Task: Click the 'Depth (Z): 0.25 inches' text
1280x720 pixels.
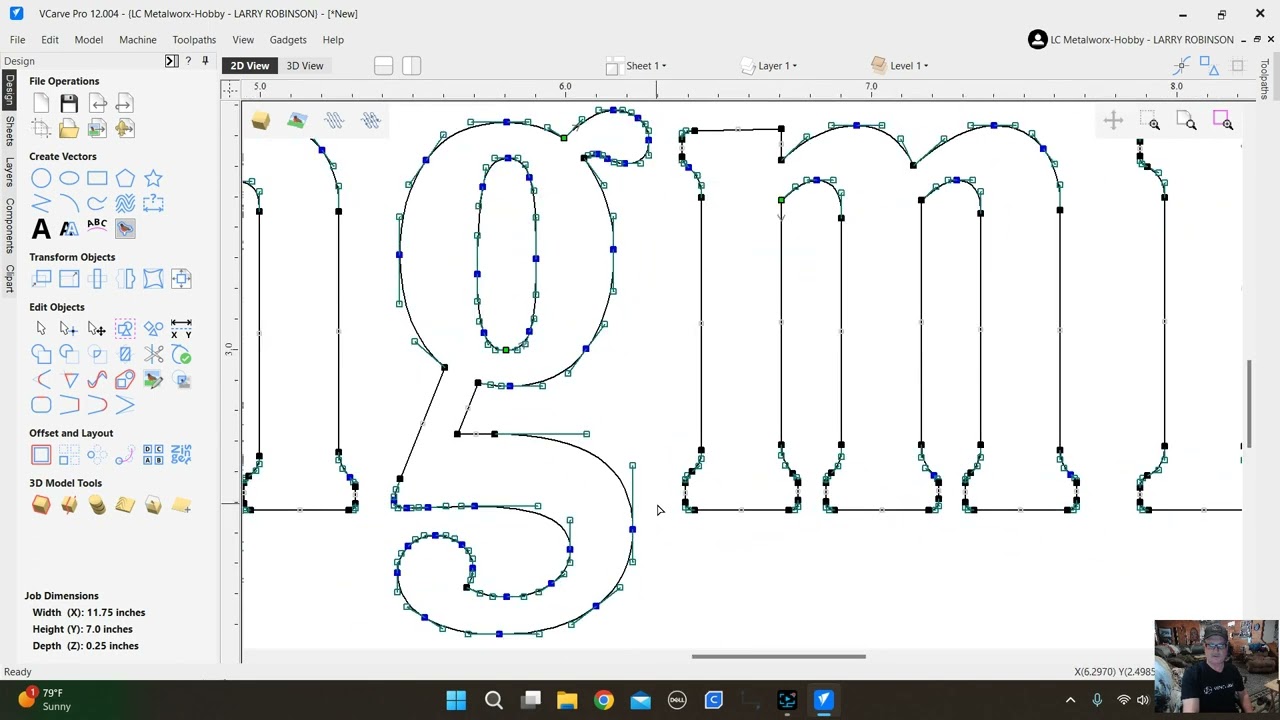Action: point(86,646)
